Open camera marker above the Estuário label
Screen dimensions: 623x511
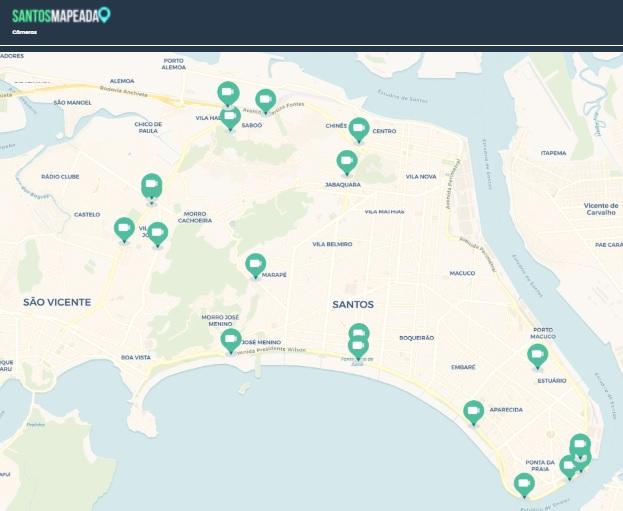pyautogui.click(x=538, y=356)
